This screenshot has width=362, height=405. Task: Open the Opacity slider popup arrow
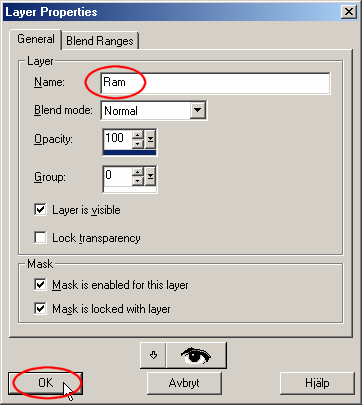tap(150, 139)
